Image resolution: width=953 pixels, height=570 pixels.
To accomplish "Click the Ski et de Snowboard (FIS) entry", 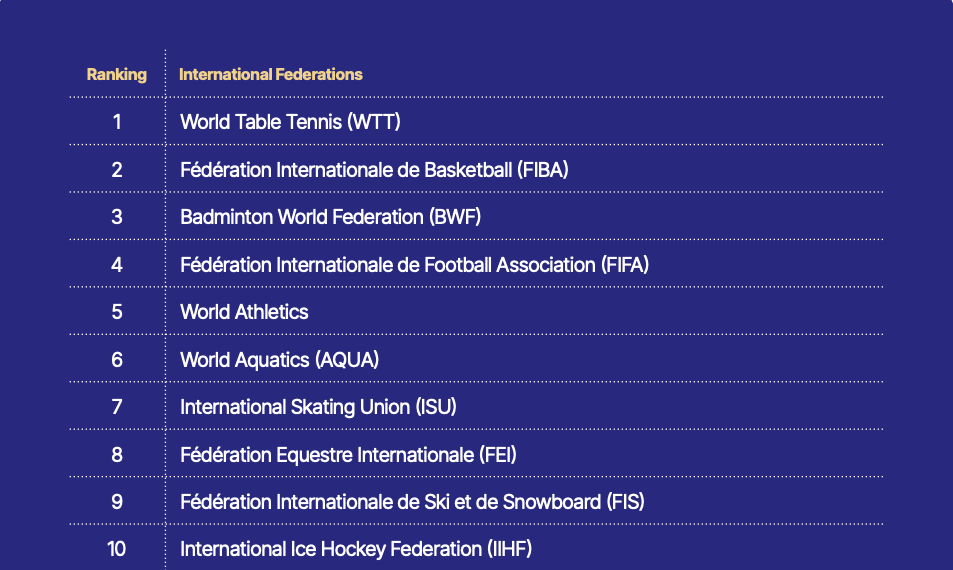I will click(x=412, y=502).
